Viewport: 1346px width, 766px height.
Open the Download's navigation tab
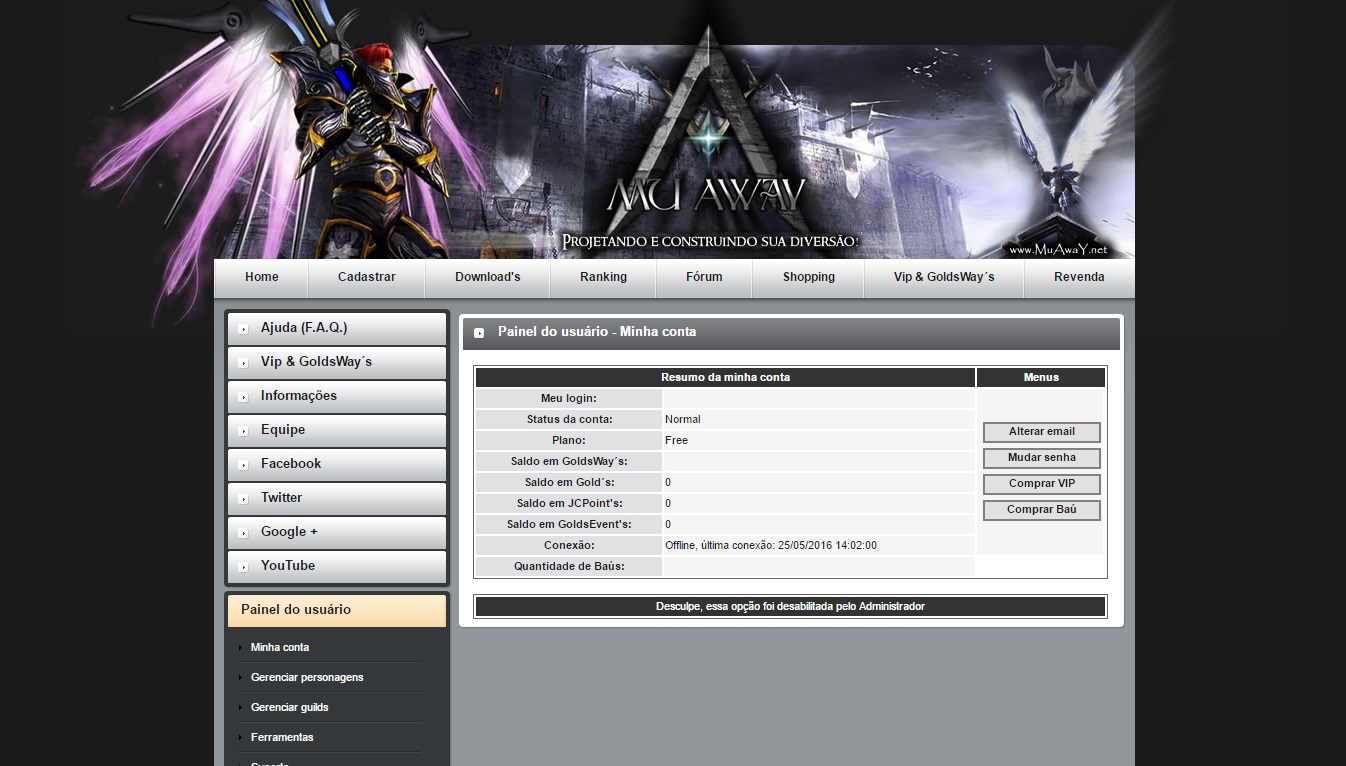487,277
